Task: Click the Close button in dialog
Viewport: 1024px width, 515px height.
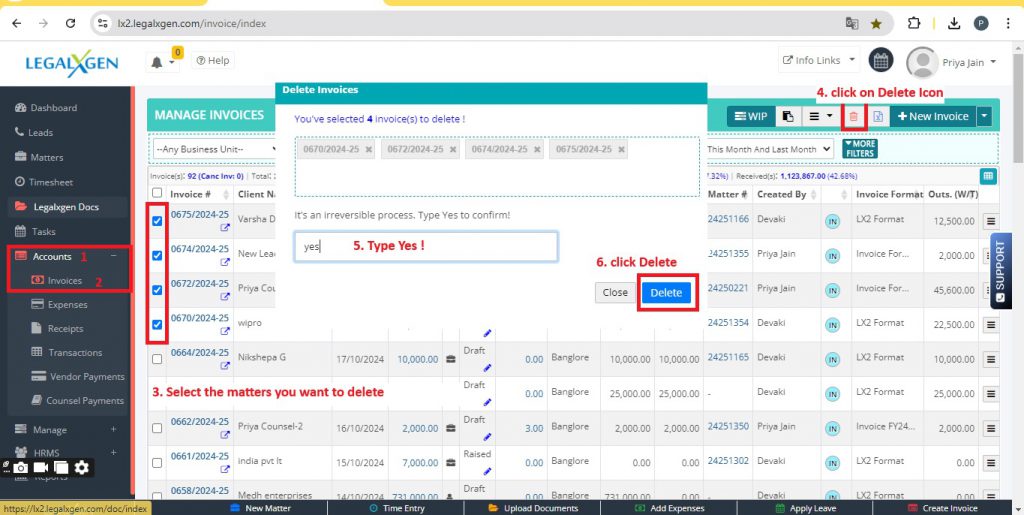Action: [615, 292]
